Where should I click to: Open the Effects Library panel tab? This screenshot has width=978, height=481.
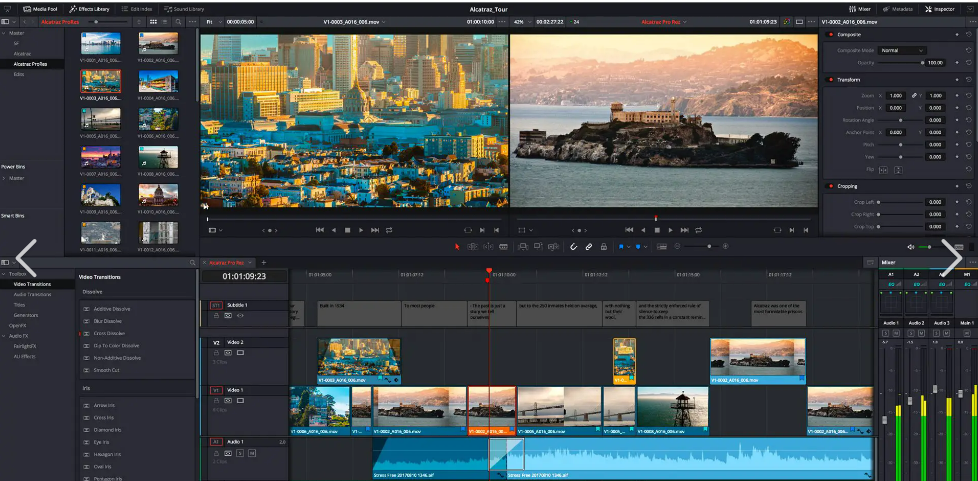pyautogui.click(x=89, y=9)
